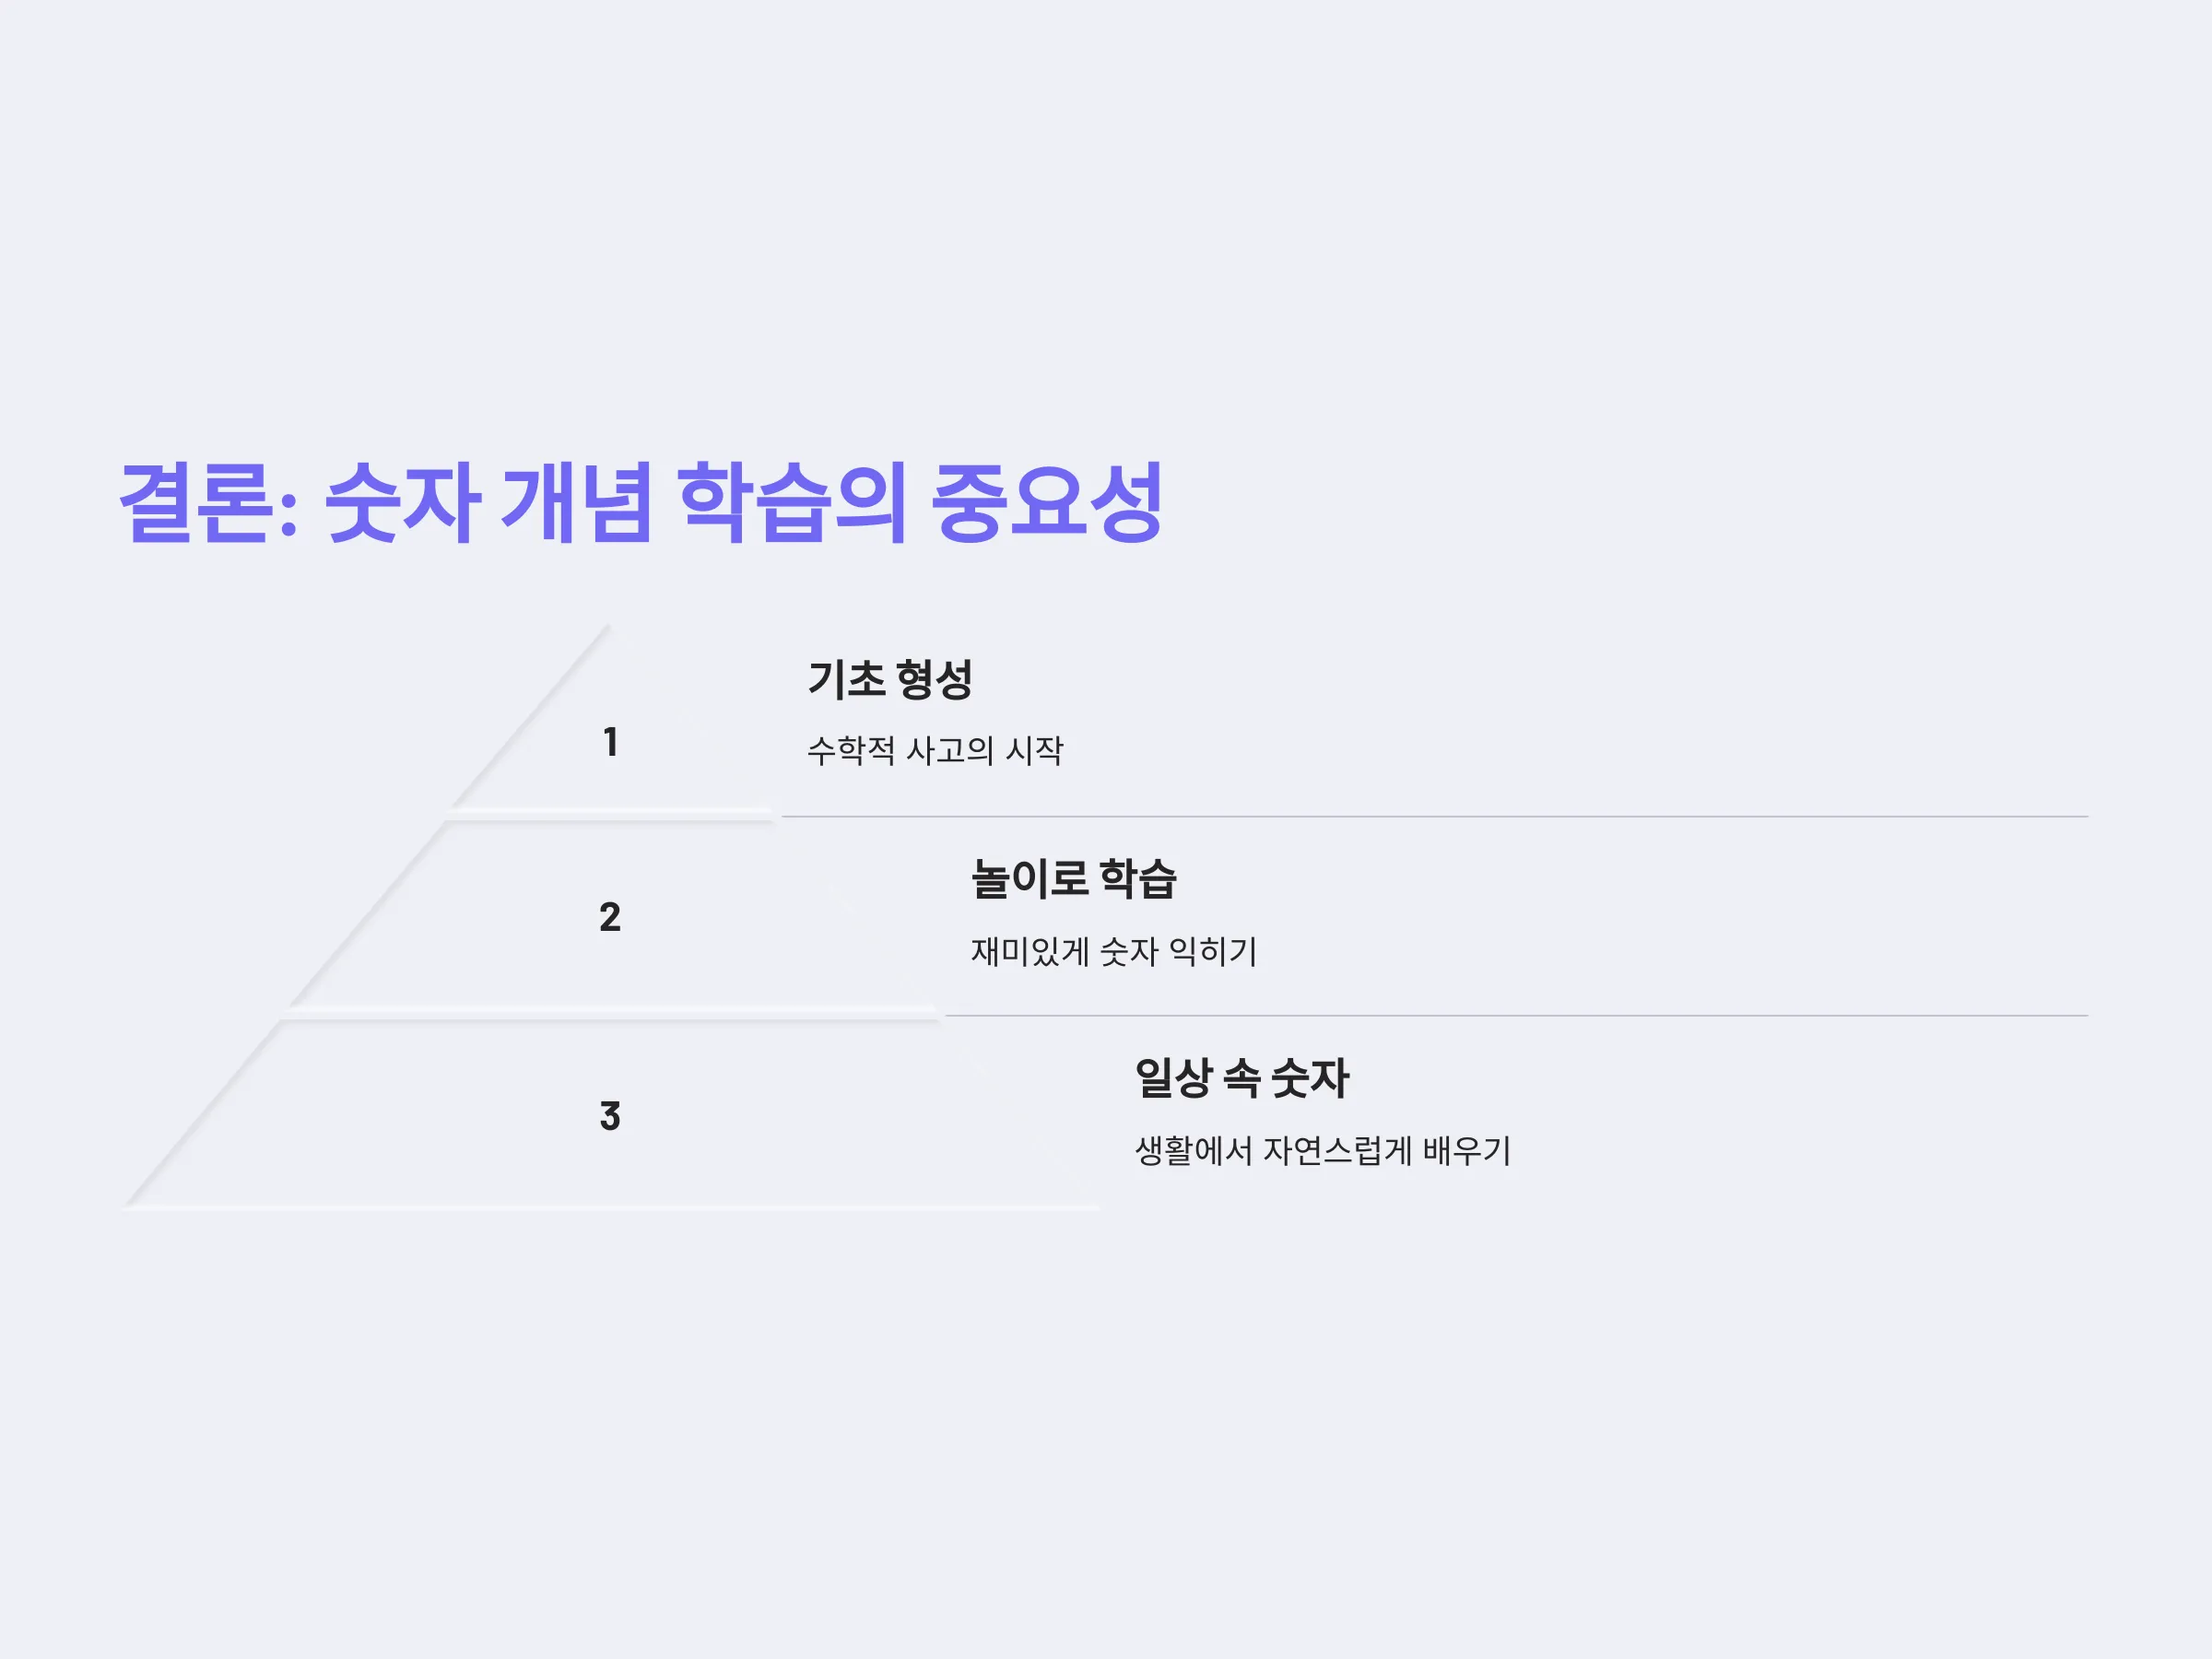Select the number 3 in the pyramid
This screenshot has width=2212, height=1659.
pos(610,1116)
